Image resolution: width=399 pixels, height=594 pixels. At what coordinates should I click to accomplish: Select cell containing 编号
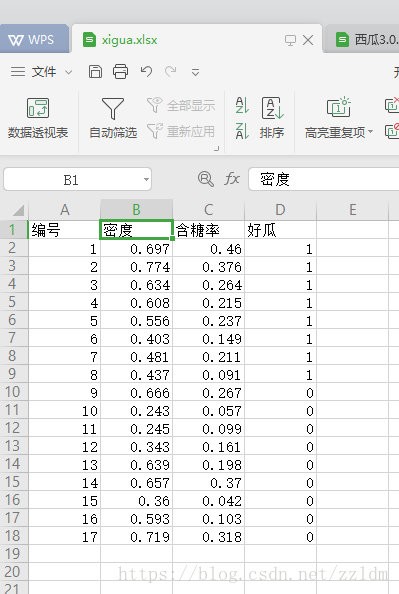coord(64,230)
